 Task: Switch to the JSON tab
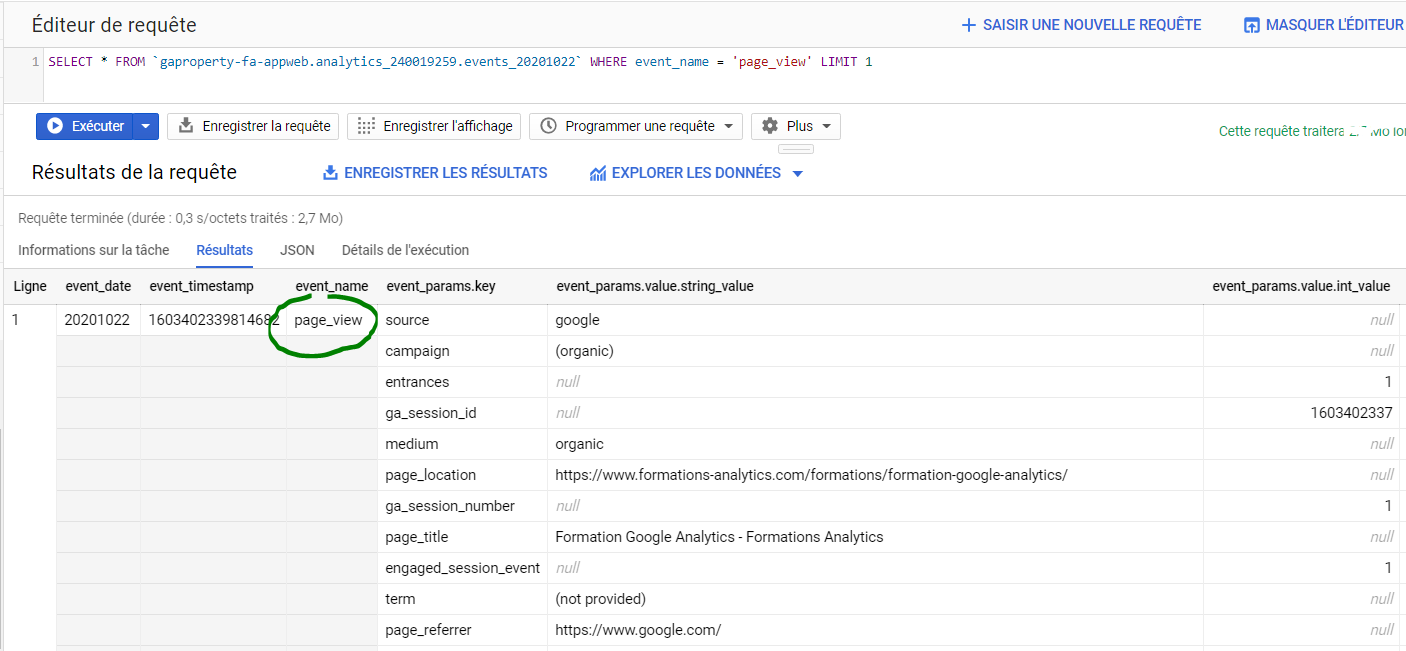(x=297, y=250)
